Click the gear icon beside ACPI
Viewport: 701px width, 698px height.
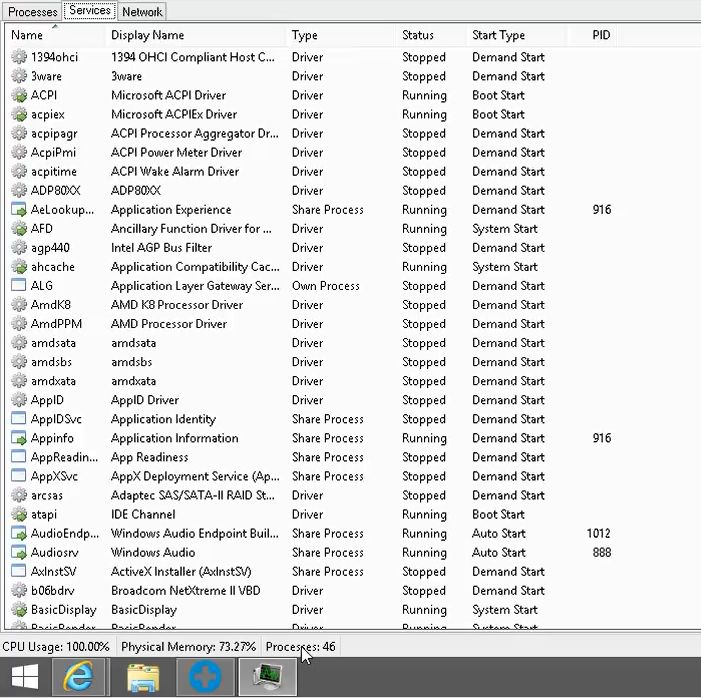[x=19, y=96]
